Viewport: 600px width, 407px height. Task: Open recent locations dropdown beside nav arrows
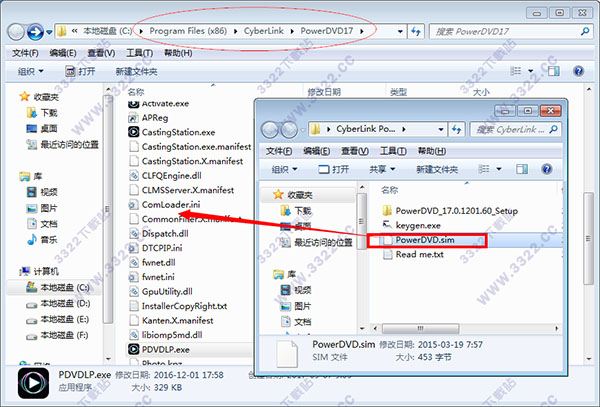point(49,32)
